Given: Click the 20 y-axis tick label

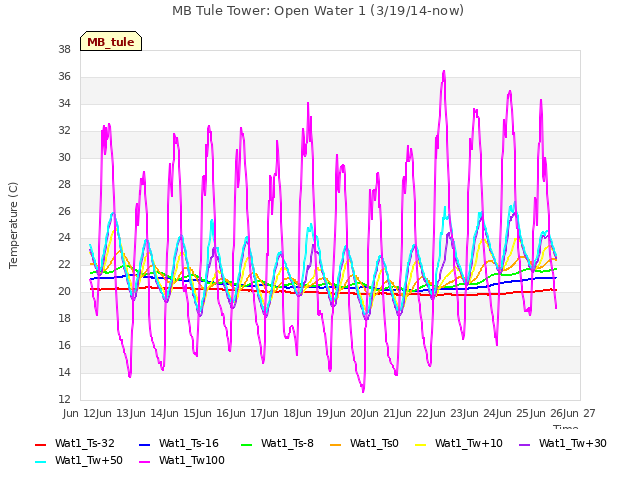Looking at the screenshot, I should tap(64, 291).
